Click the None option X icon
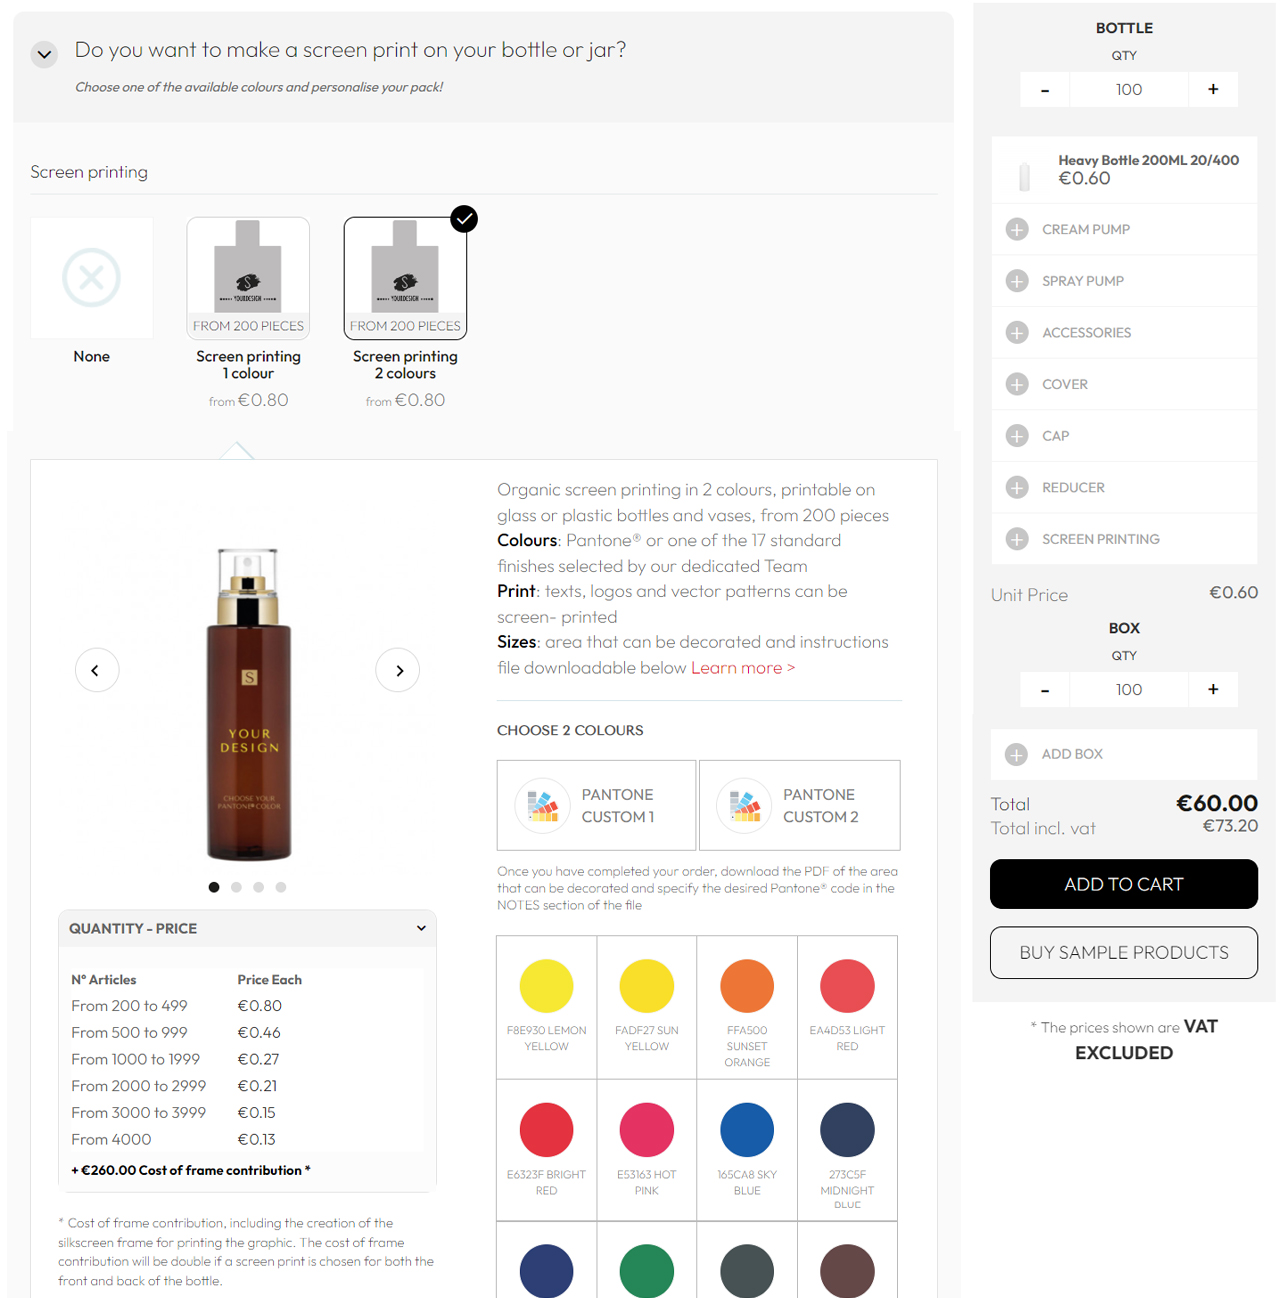 pyautogui.click(x=92, y=277)
